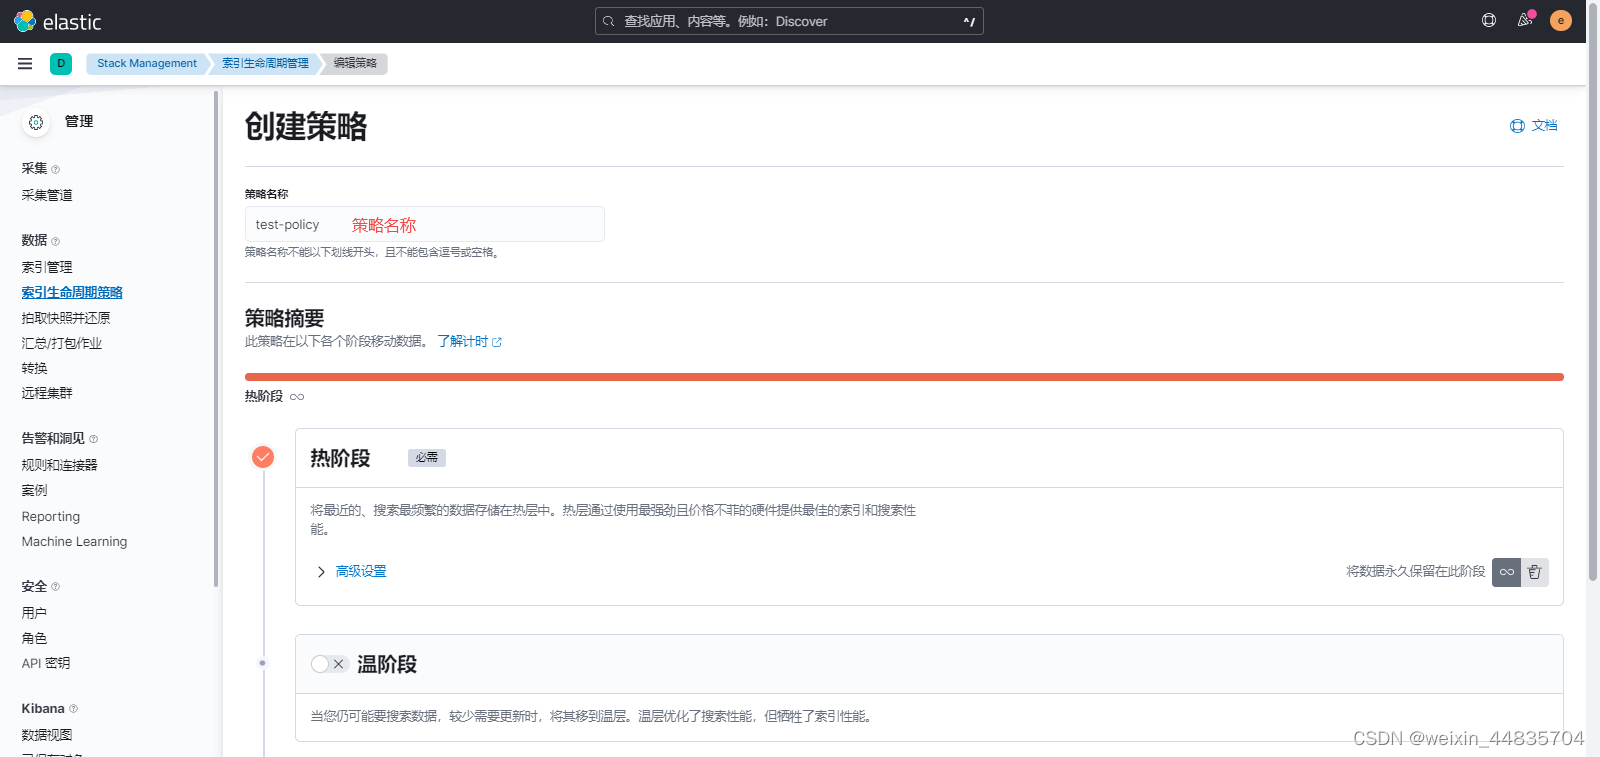Click the policy name input field
Screen dimensions: 1600x757
425,224
